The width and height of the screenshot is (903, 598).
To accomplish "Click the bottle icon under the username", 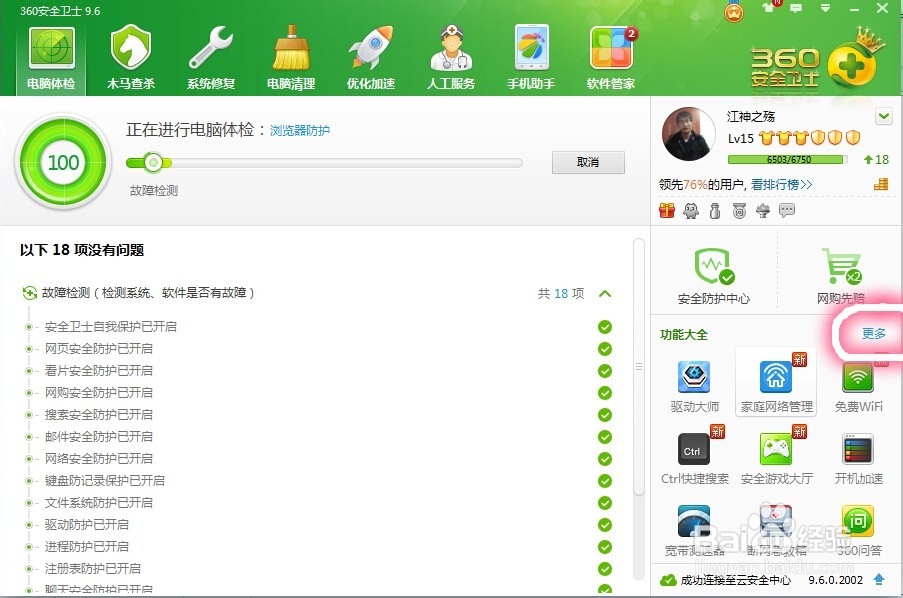I will click(x=715, y=211).
